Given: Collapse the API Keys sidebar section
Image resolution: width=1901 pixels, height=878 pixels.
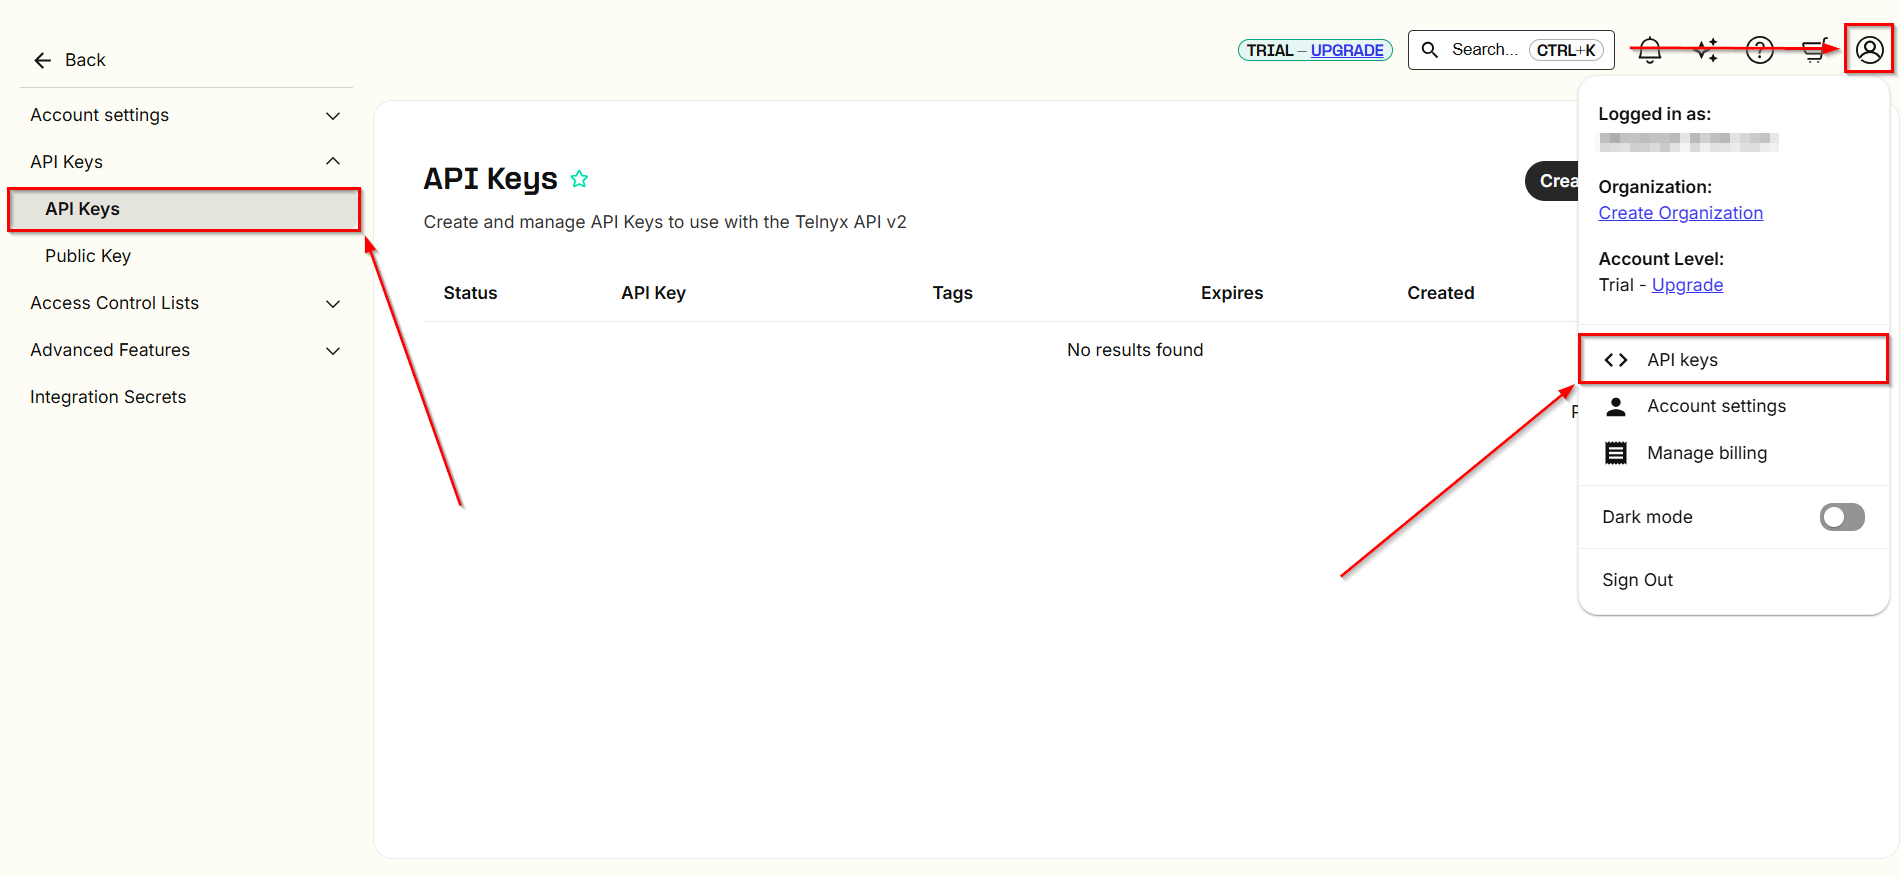Looking at the screenshot, I should pyautogui.click(x=333, y=162).
